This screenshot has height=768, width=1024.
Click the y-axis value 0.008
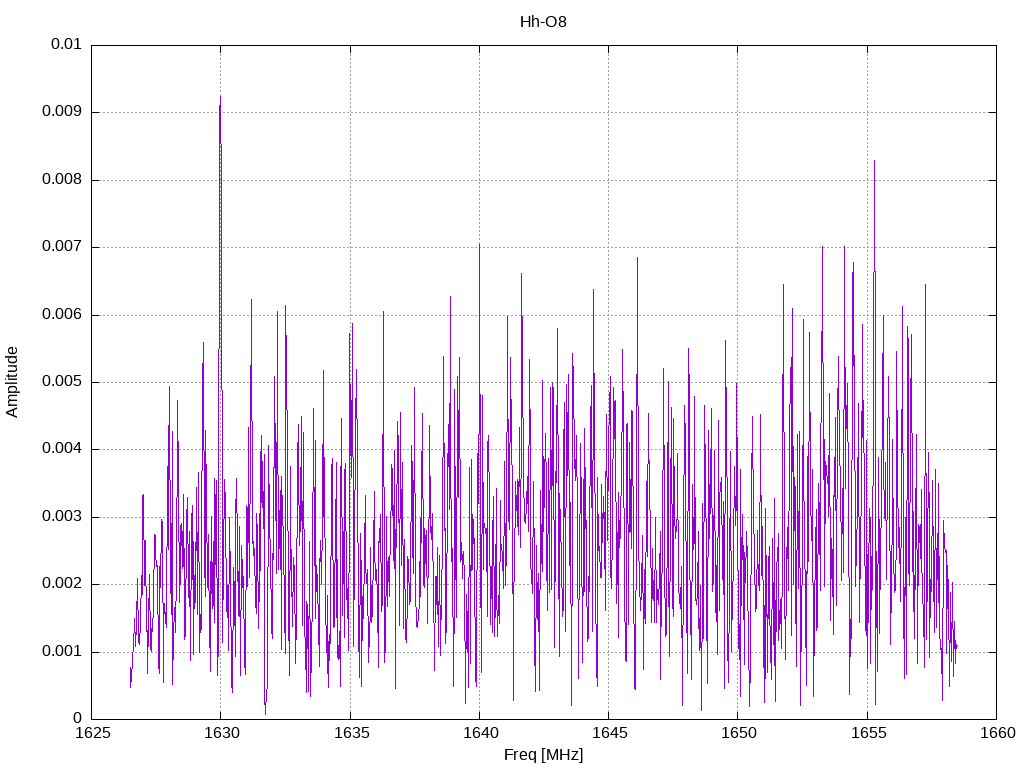pyautogui.click(x=62, y=180)
